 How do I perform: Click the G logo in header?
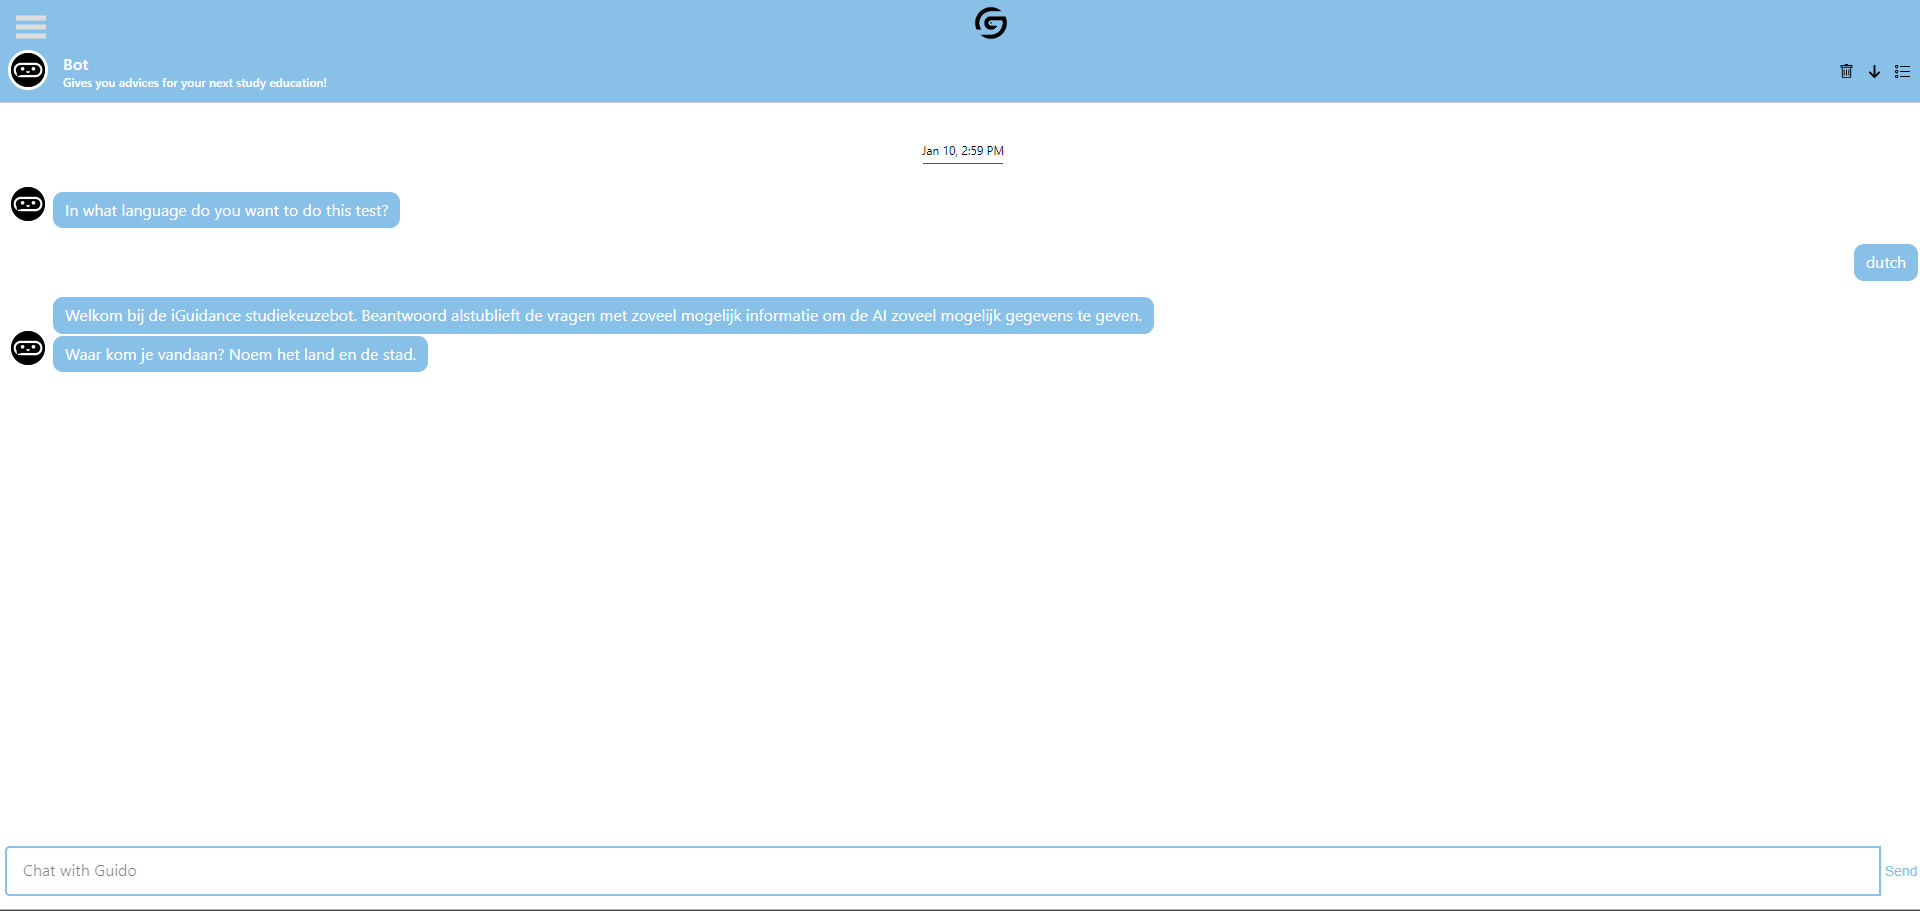[990, 23]
